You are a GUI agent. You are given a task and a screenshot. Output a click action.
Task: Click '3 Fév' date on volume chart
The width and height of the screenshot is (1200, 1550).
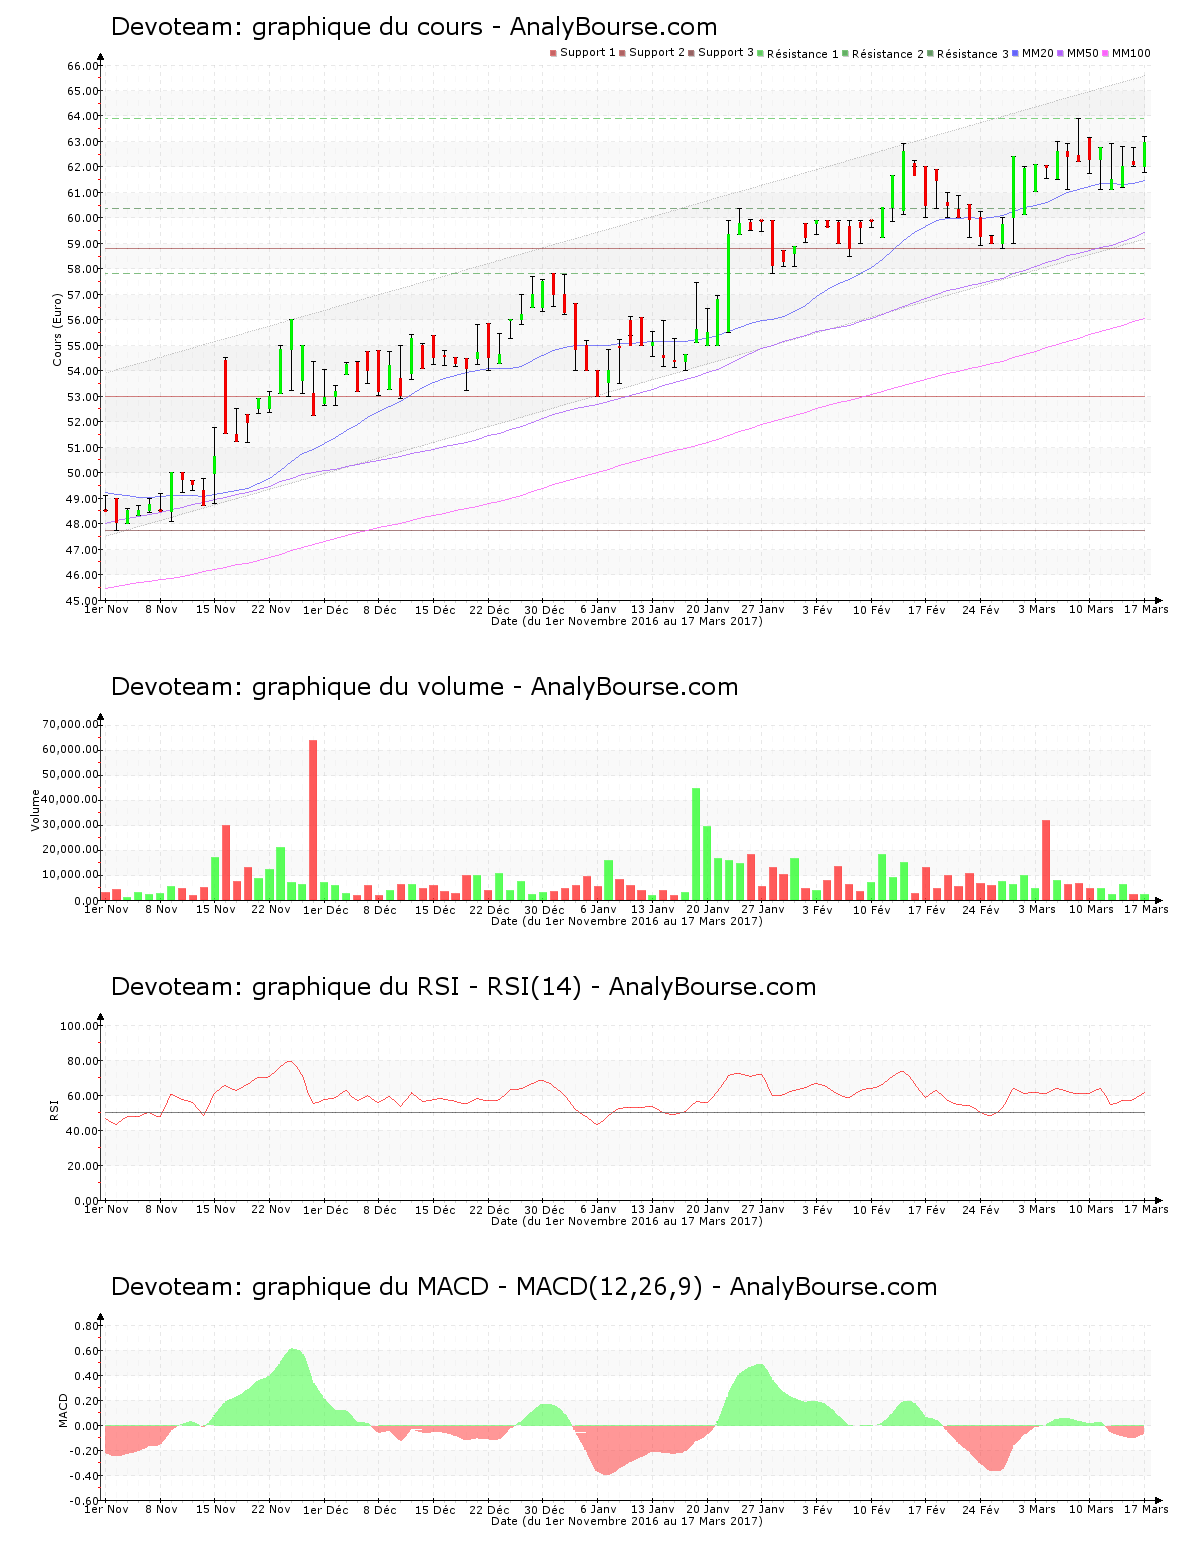[817, 910]
